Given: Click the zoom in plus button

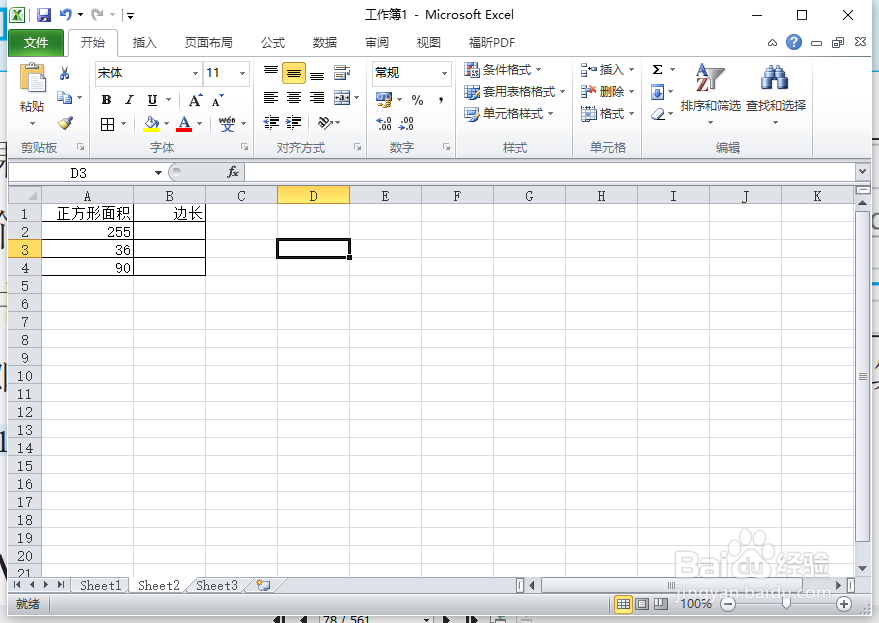Looking at the screenshot, I should pyautogui.click(x=844, y=604).
